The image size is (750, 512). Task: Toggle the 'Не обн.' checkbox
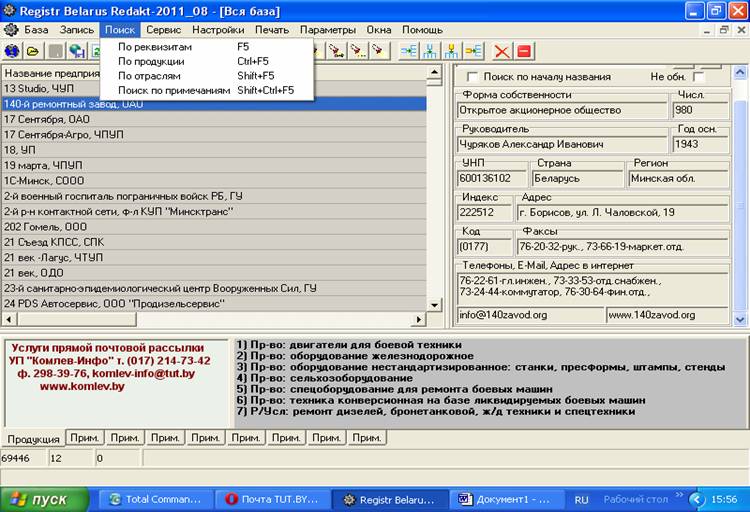699,77
